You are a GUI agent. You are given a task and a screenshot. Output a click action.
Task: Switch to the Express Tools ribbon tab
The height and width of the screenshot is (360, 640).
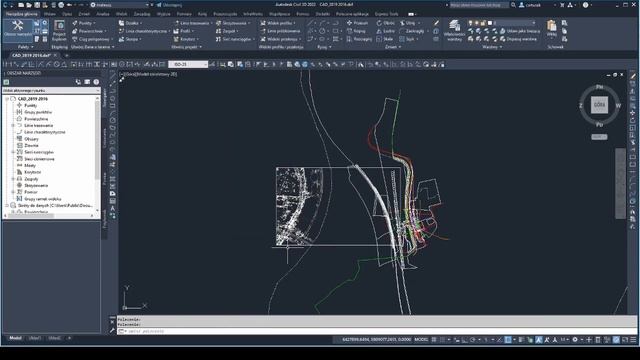pyautogui.click(x=386, y=14)
